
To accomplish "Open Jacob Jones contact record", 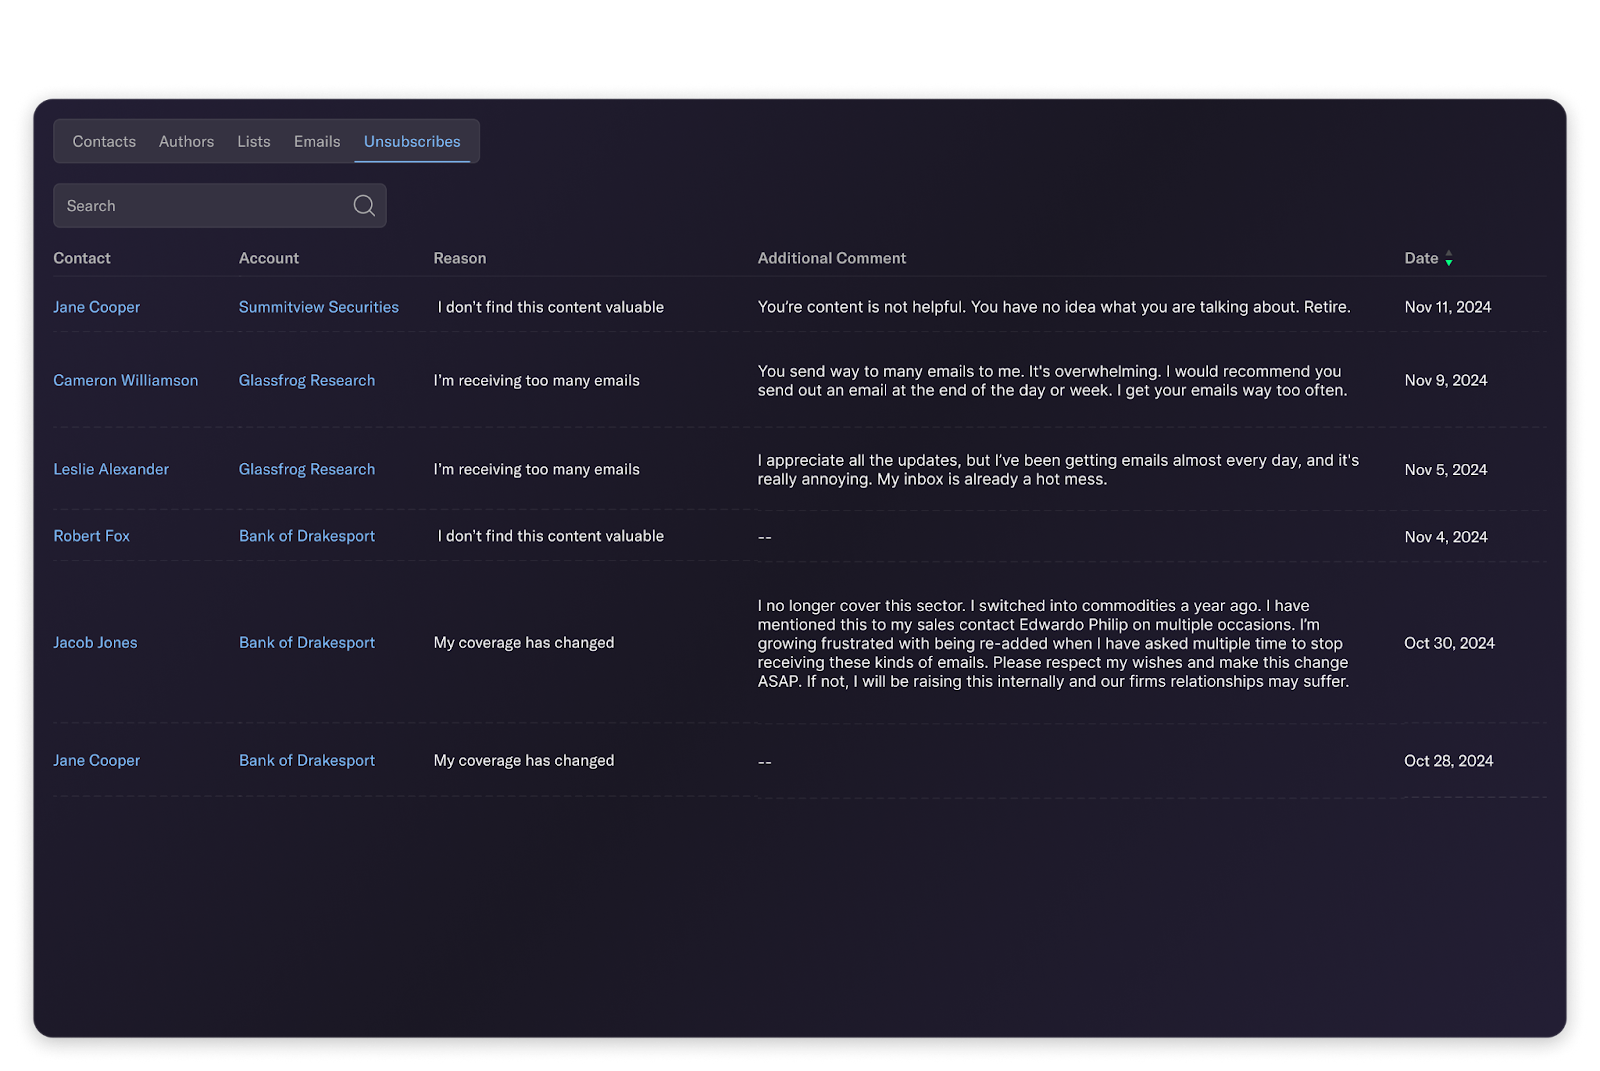I will click(95, 643).
